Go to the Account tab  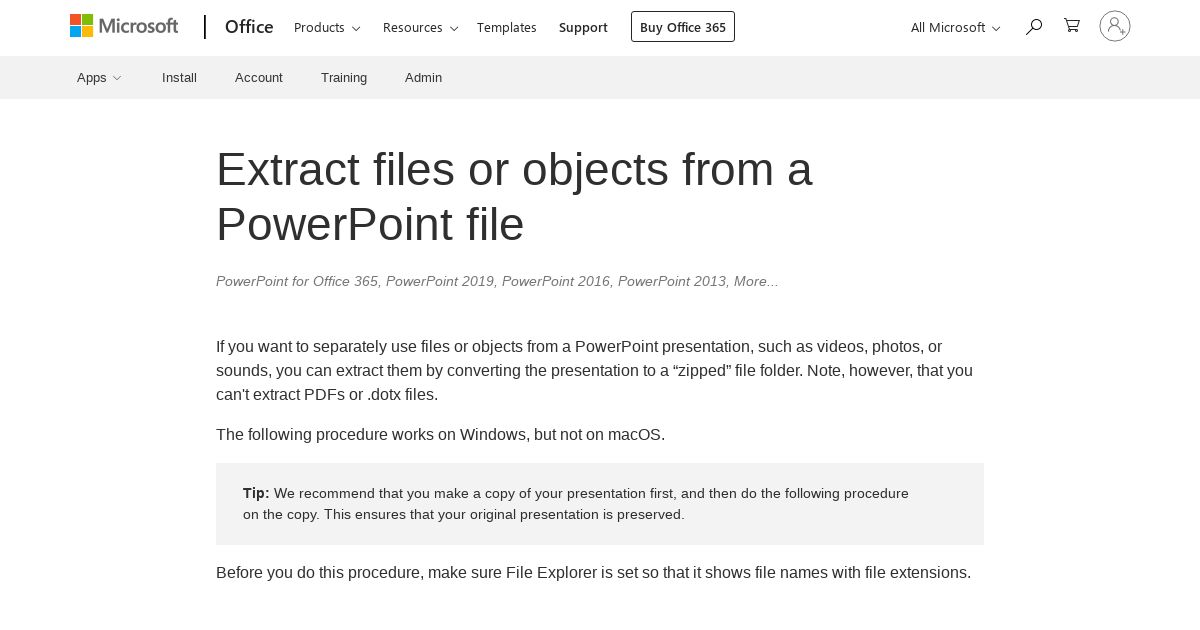pyautogui.click(x=259, y=77)
